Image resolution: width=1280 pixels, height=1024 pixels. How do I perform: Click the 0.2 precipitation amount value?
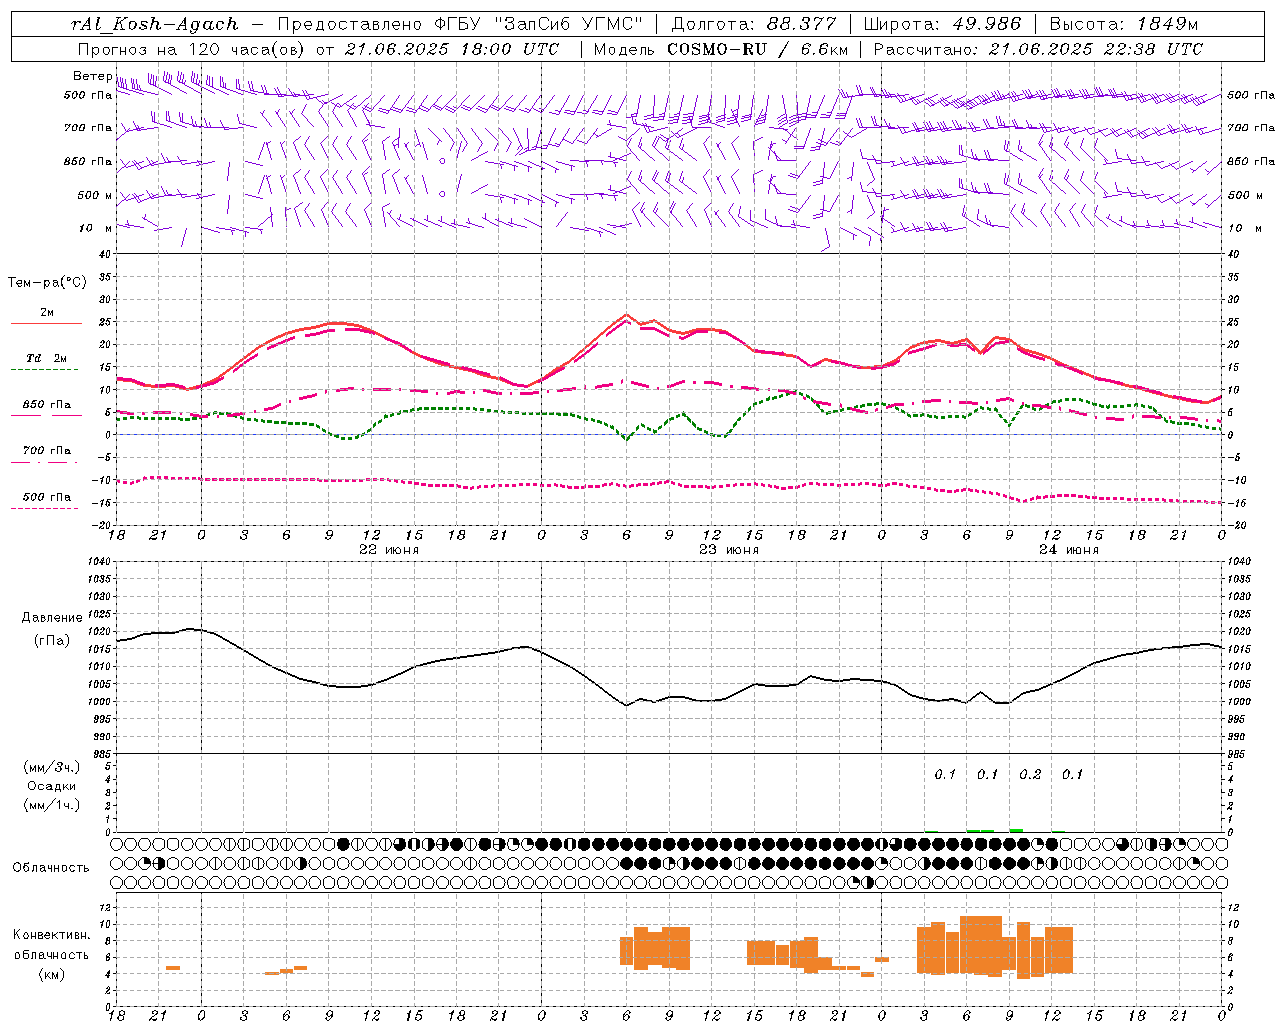(1030, 775)
